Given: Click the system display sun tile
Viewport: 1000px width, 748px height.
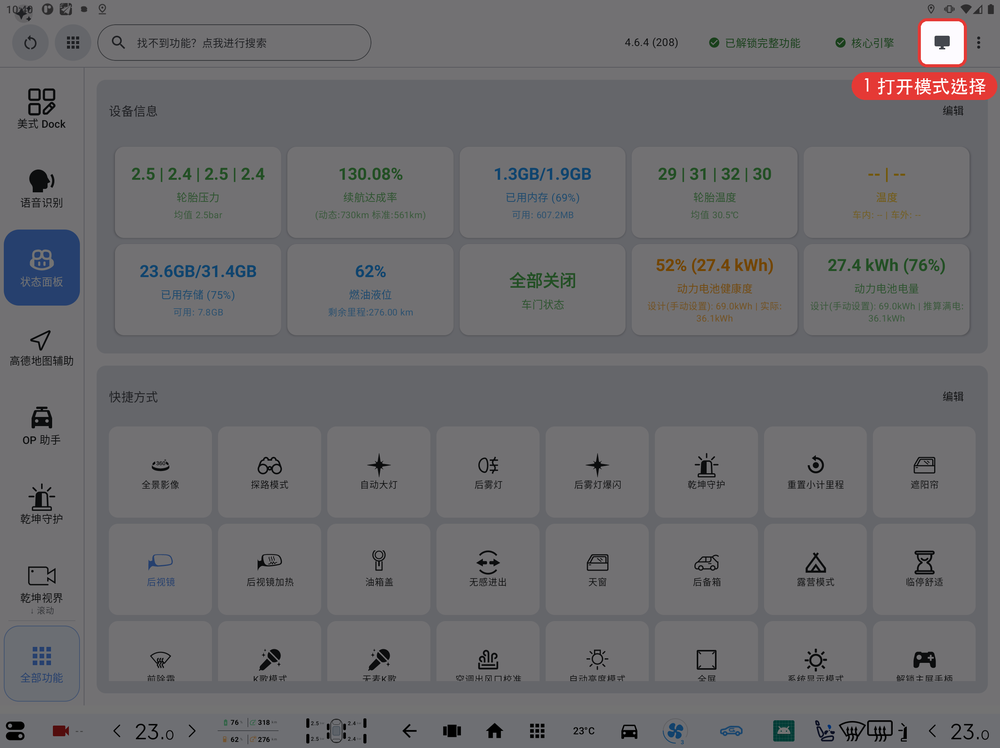Looking at the screenshot, I should (815, 652).
